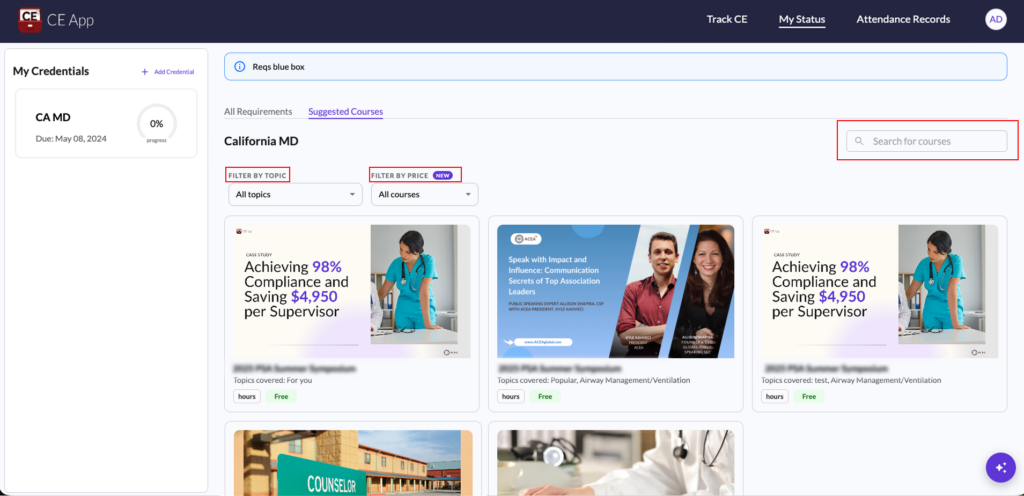Viewport: 1024px width, 496px height.
Task: Click the magnifier icon in course search
Action: 859,141
